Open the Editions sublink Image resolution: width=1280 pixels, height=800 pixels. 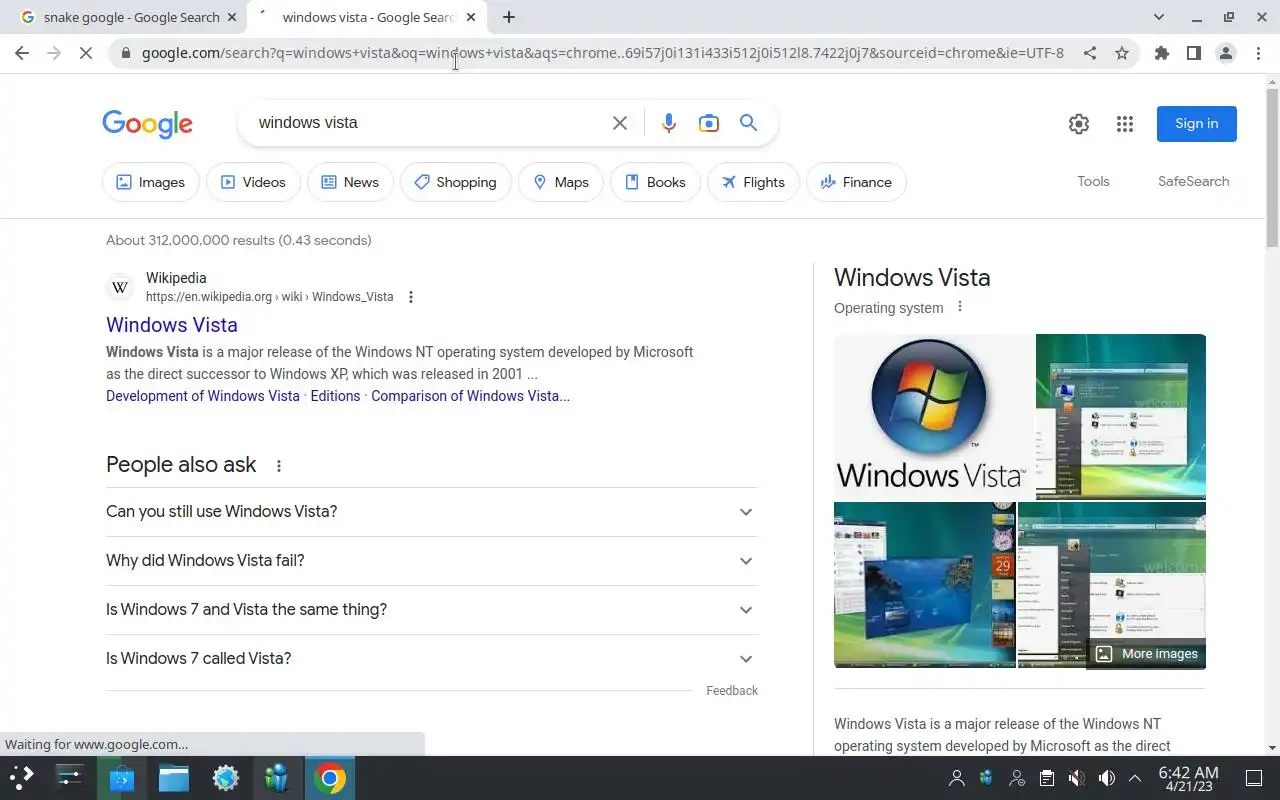coord(335,396)
